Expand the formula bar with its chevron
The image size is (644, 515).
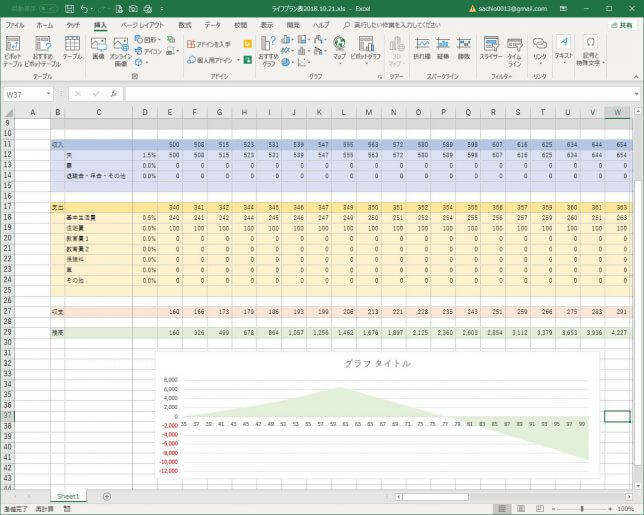click(x=636, y=94)
